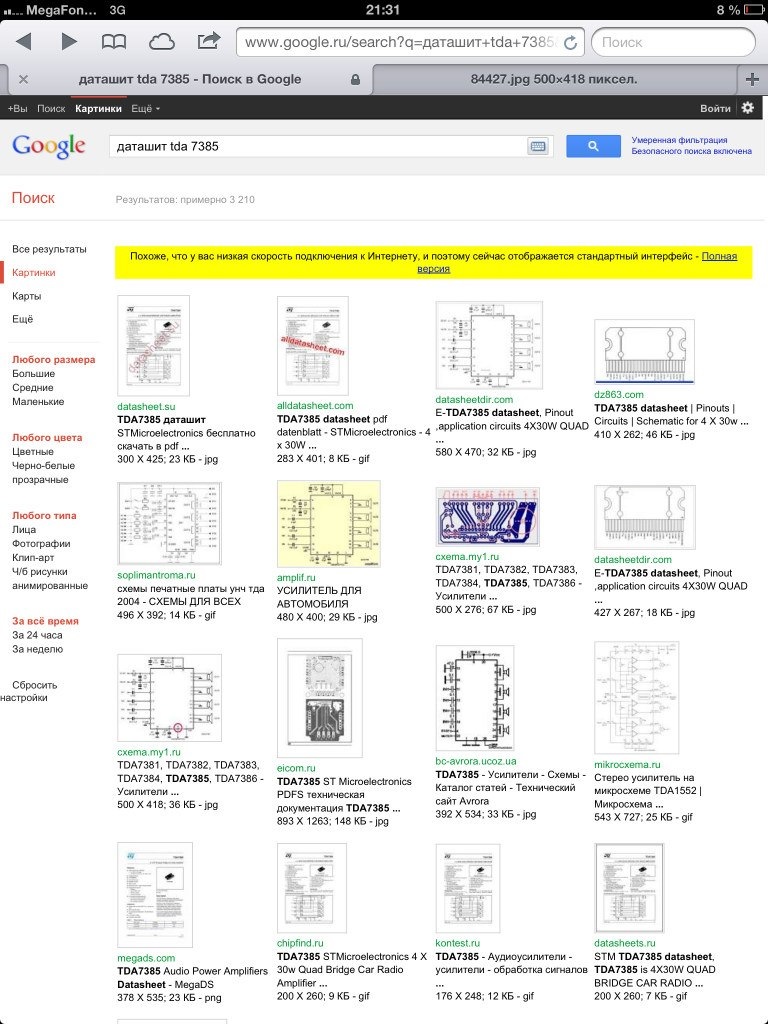Switch to the 84427.jpg tab
The image size is (768, 1024).
554,79
